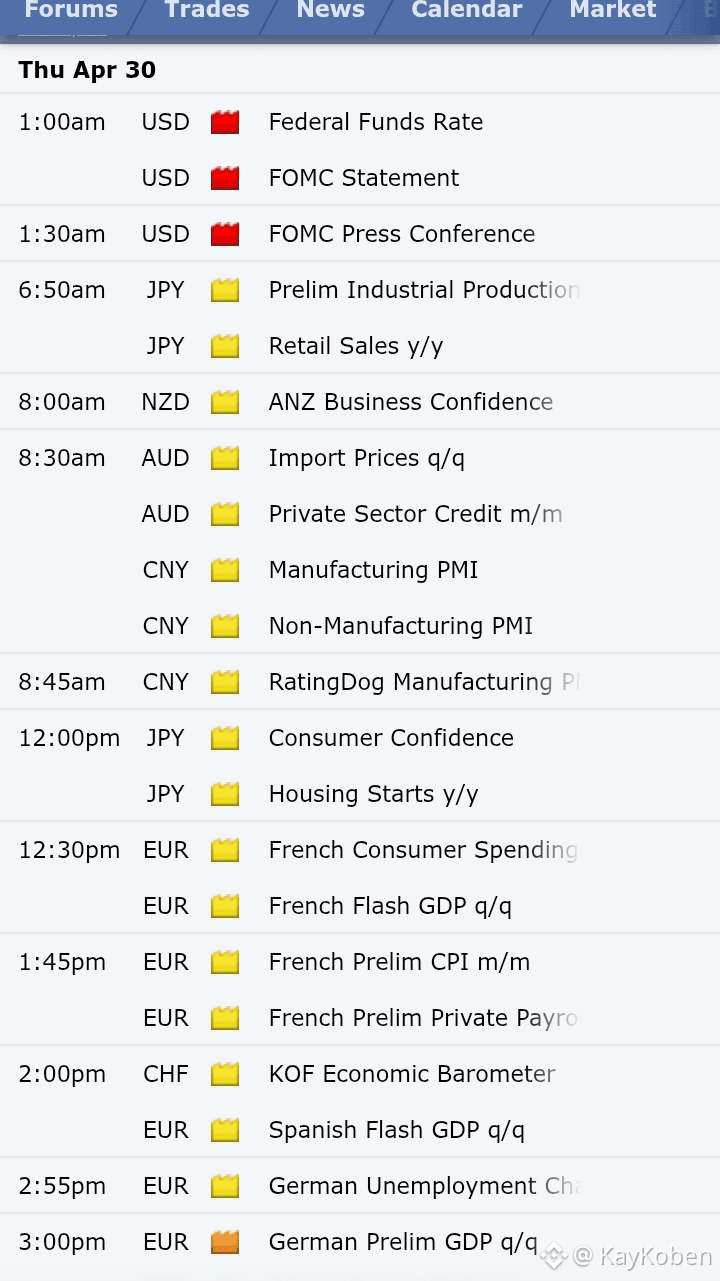Open the RatingDog Manufacturing PMI event row
720x1281 pixels.
click(x=360, y=682)
